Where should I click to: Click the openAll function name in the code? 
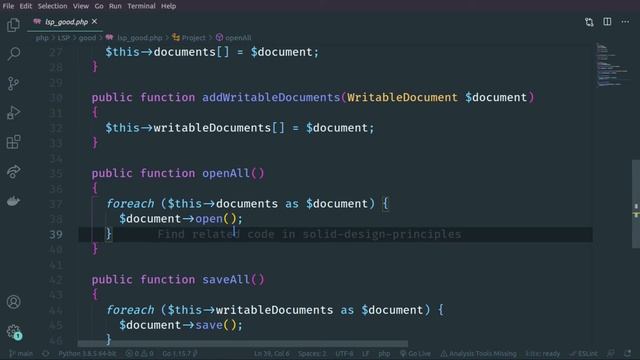[x=226, y=173]
